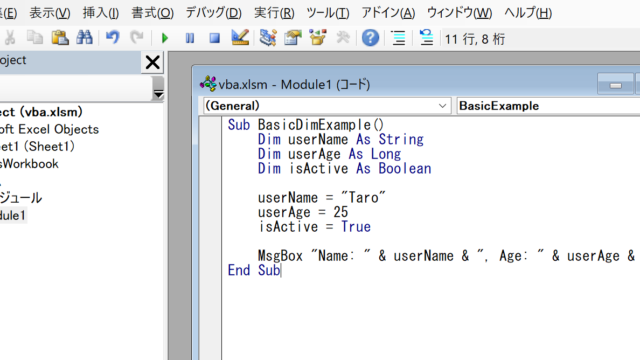Image resolution: width=640 pixels, height=360 pixels.
Task: Open the アドイン(A) menu
Action: click(388, 13)
